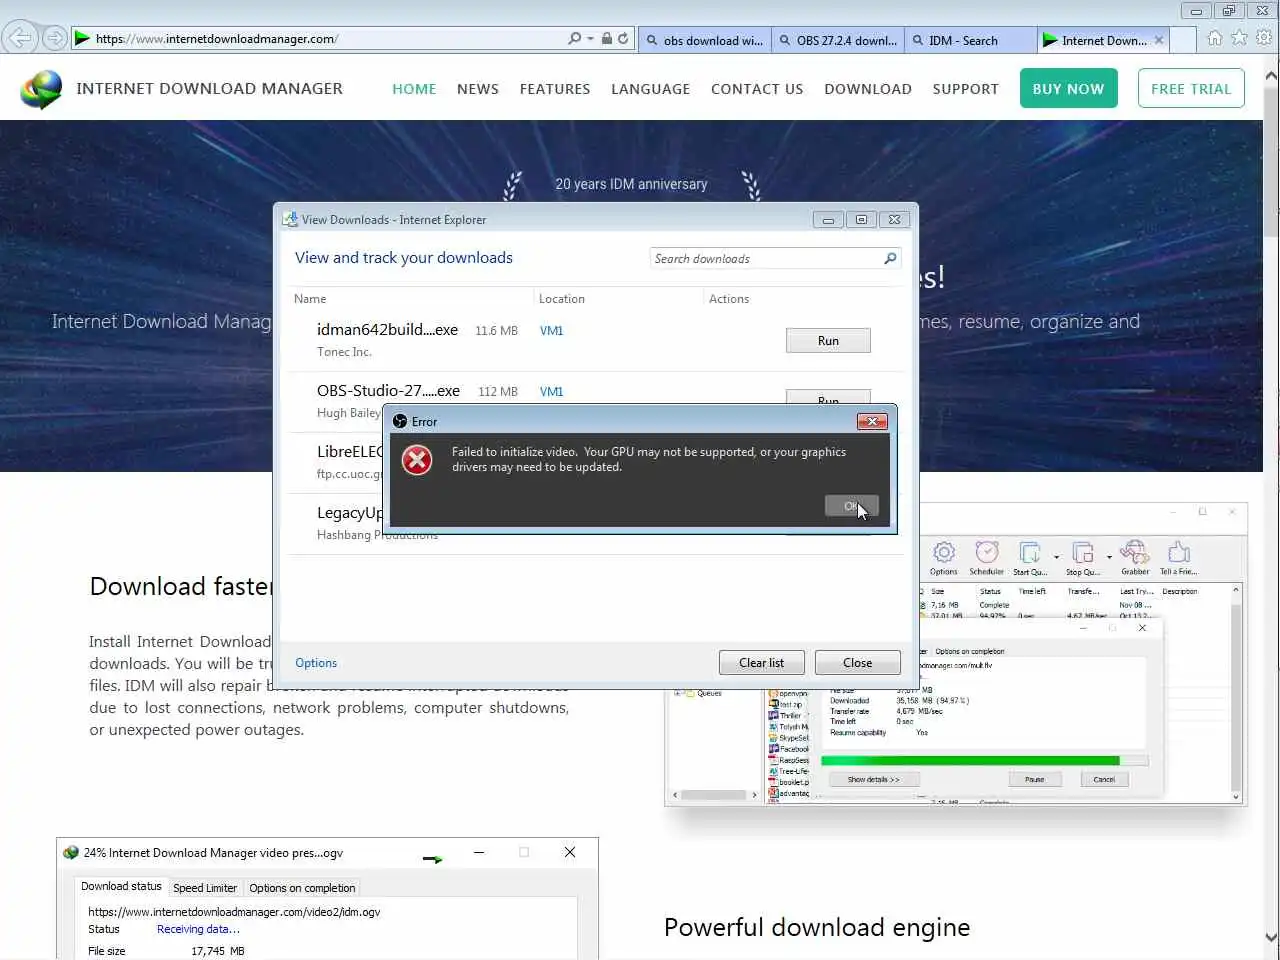Viewport: 1280px width, 960px height.
Task: Open the FEATURES navigation item
Action: [555, 89]
